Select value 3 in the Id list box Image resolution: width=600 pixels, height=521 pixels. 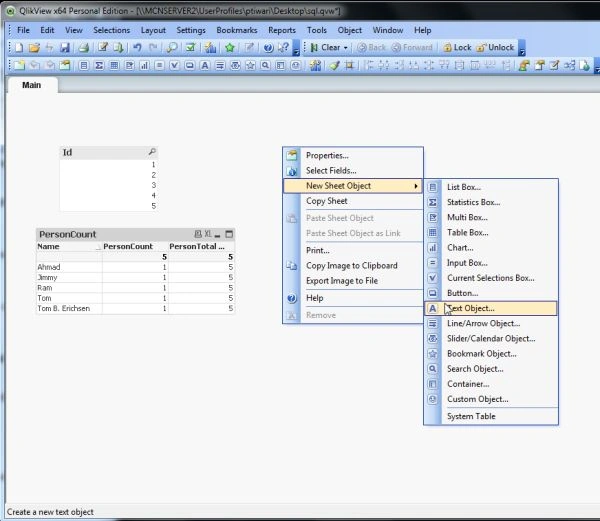109,185
